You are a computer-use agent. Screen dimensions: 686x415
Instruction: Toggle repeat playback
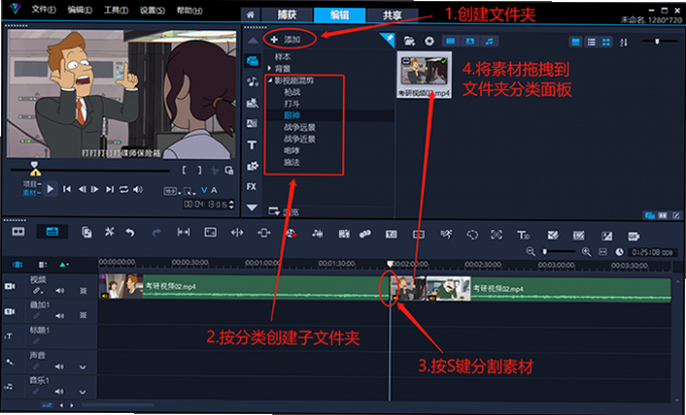click(x=124, y=189)
